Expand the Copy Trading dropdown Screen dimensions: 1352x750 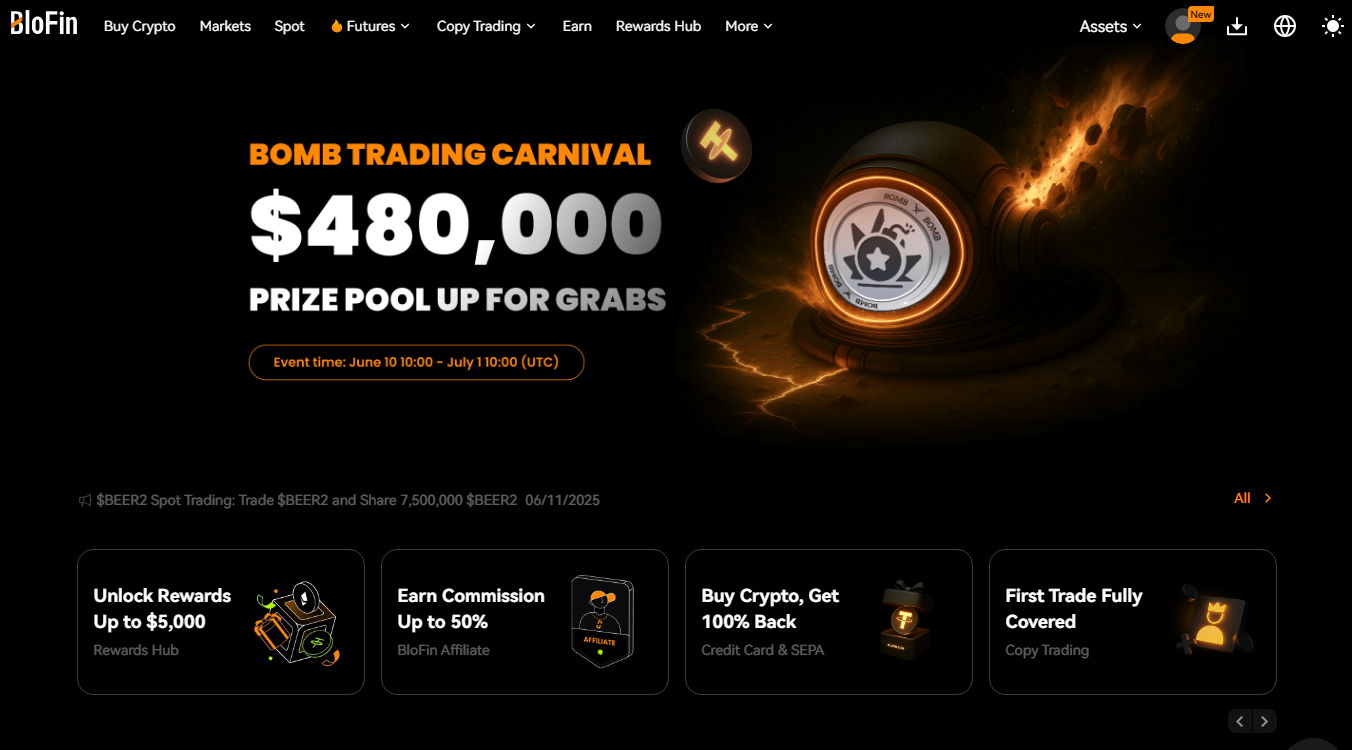tap(486, 26)
